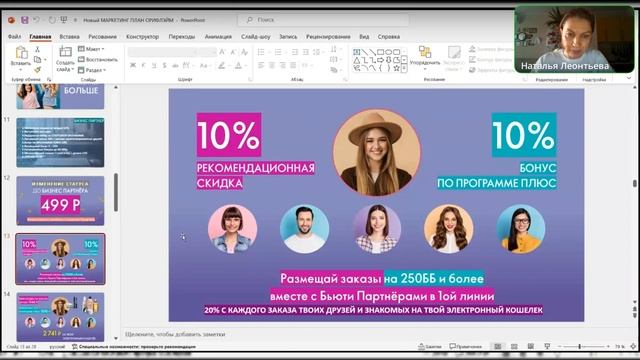Save the presentation with the purple disk icon
The image size is (640, 360).
[x=25, y=20]
